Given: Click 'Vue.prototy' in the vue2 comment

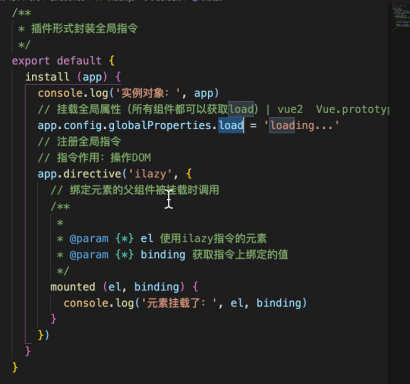Looking at the screenshot, I should click(352, 109).
